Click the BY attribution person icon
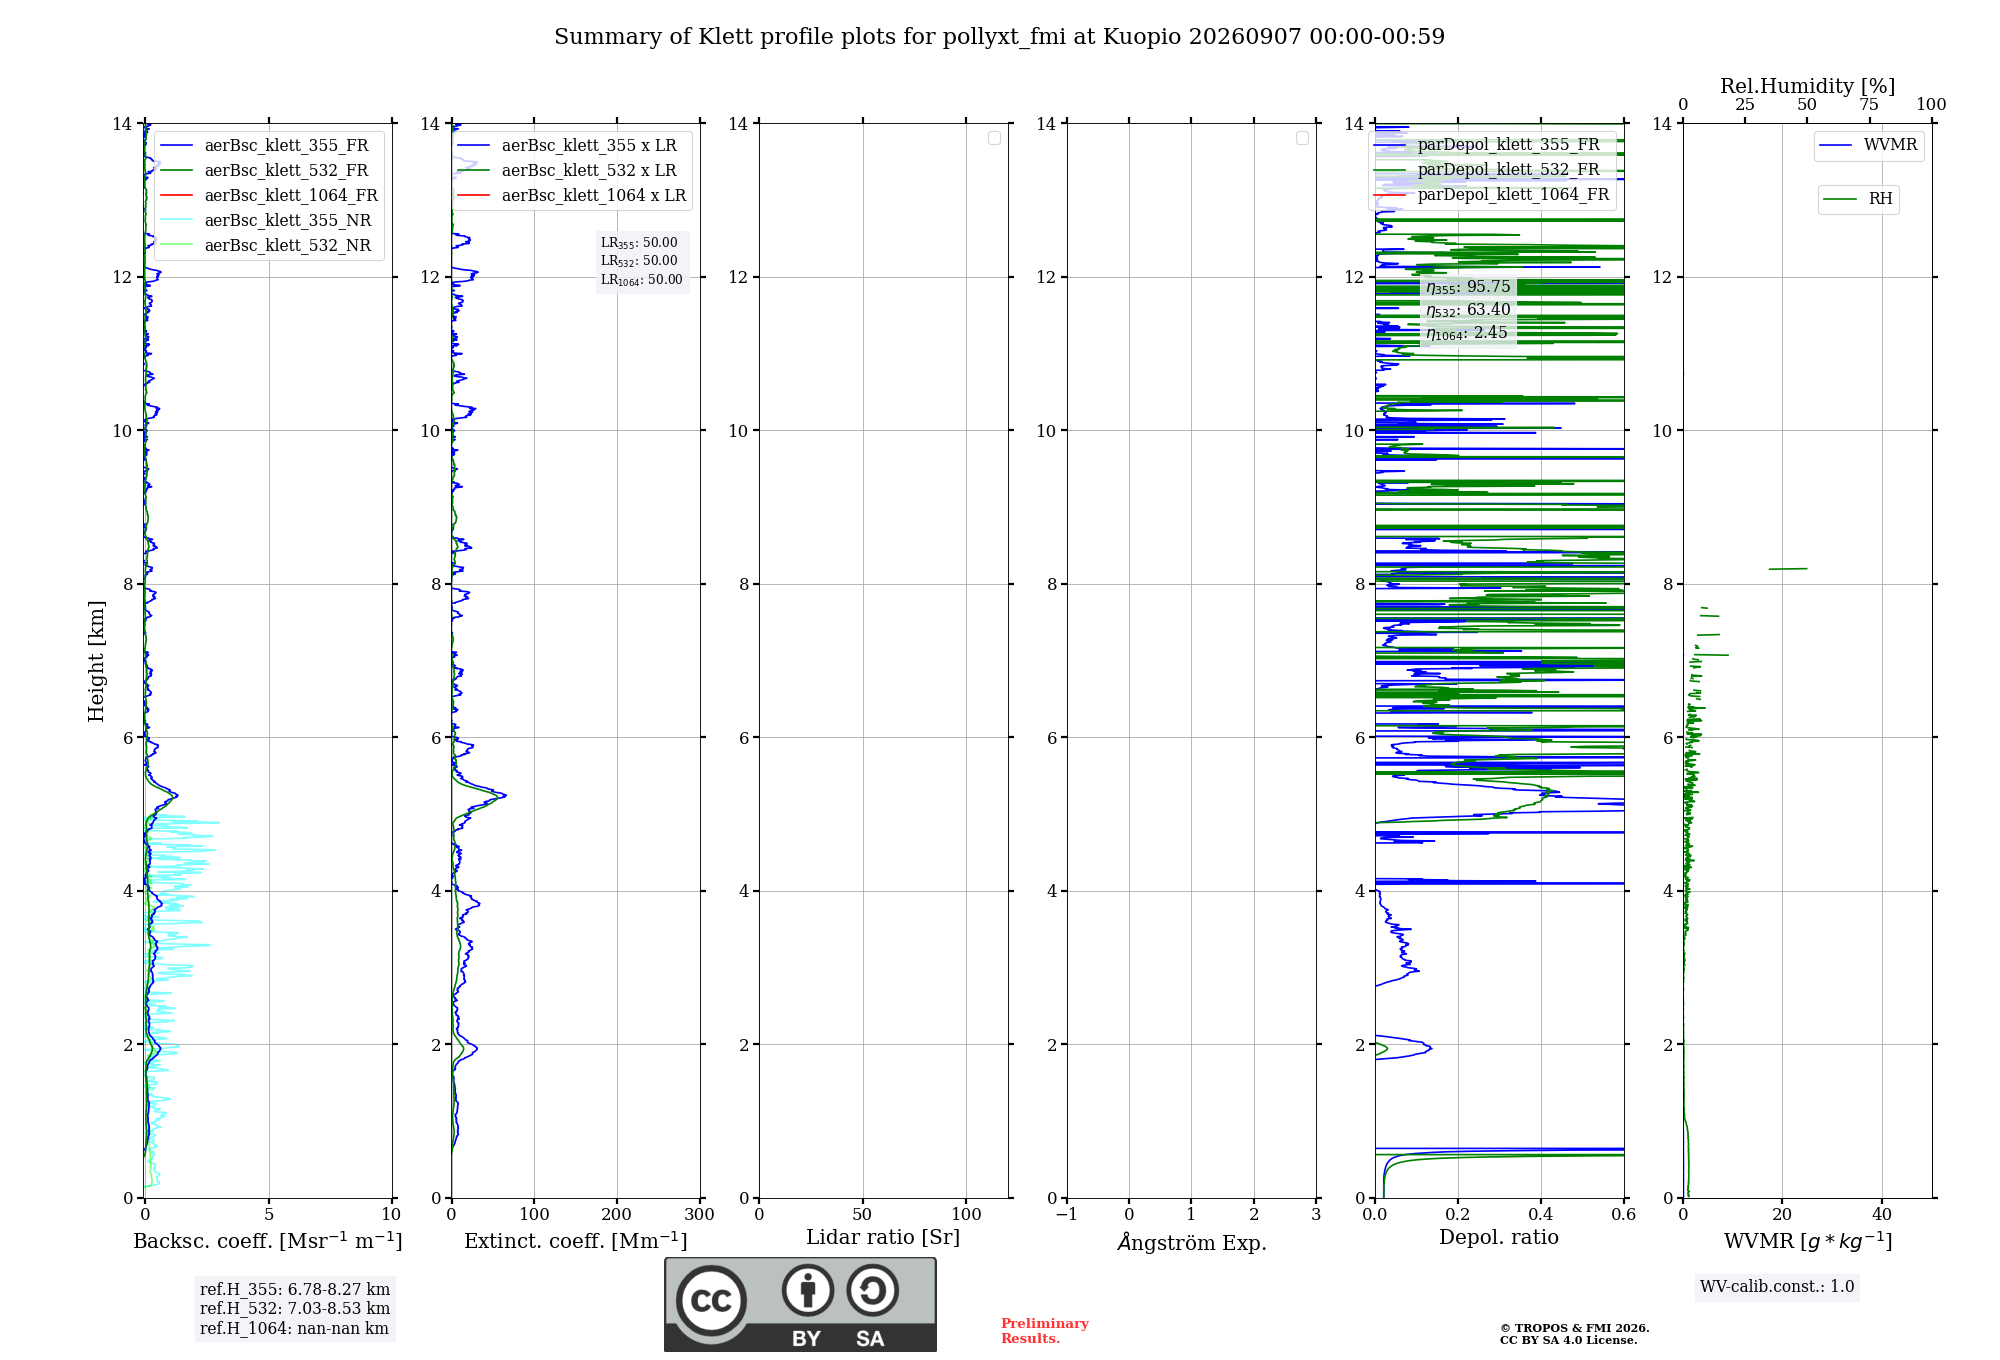 coord(808,1290)
